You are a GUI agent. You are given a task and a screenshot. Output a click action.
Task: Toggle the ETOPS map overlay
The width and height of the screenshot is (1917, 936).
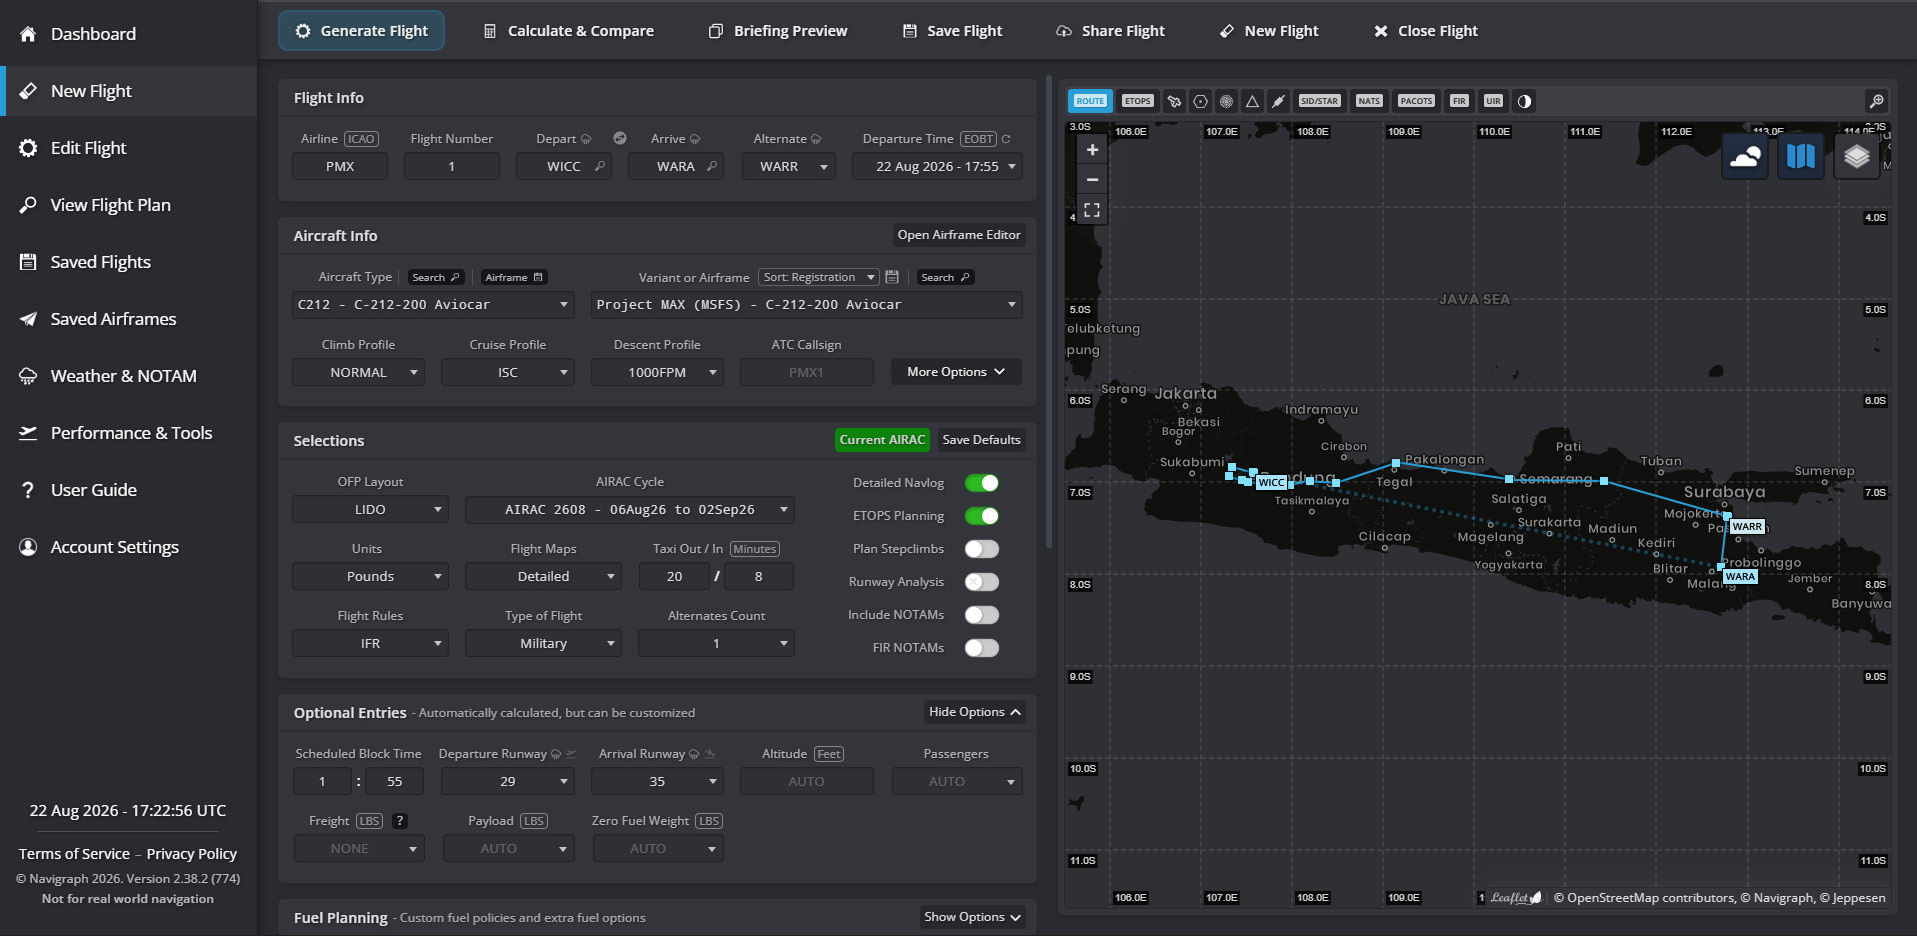(x=1137, y=101)
